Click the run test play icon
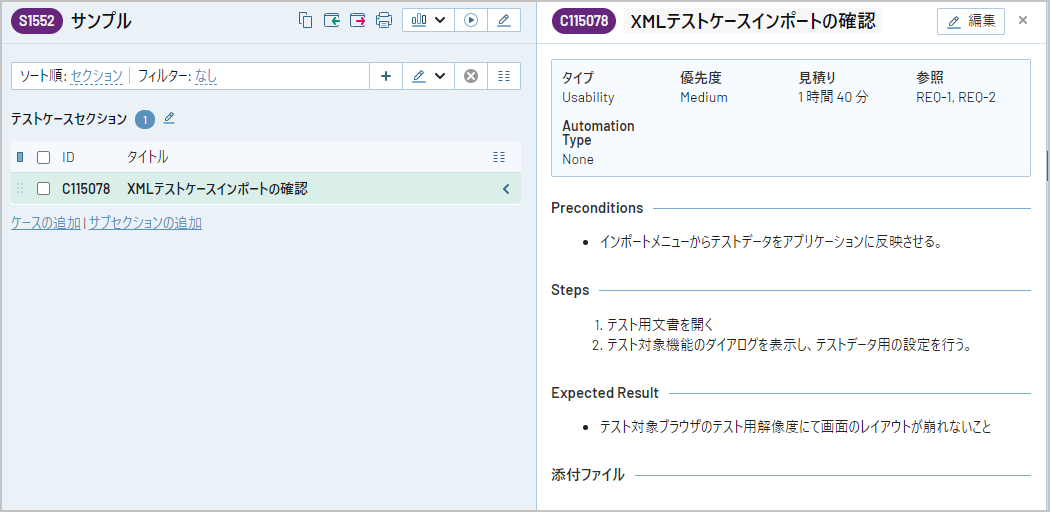Image resolution: width=1050 pixels, height=512 pixels. click(x=471, y=20)
